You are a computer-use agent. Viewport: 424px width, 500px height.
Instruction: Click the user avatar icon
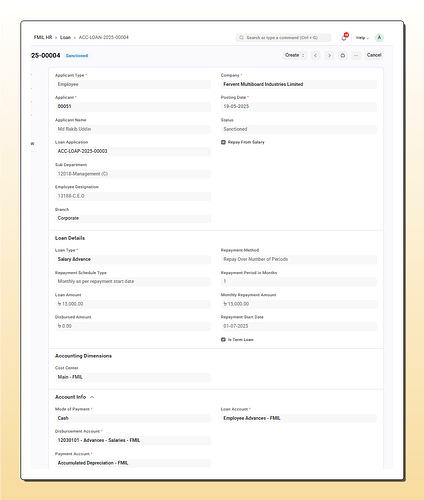[379, 38]
